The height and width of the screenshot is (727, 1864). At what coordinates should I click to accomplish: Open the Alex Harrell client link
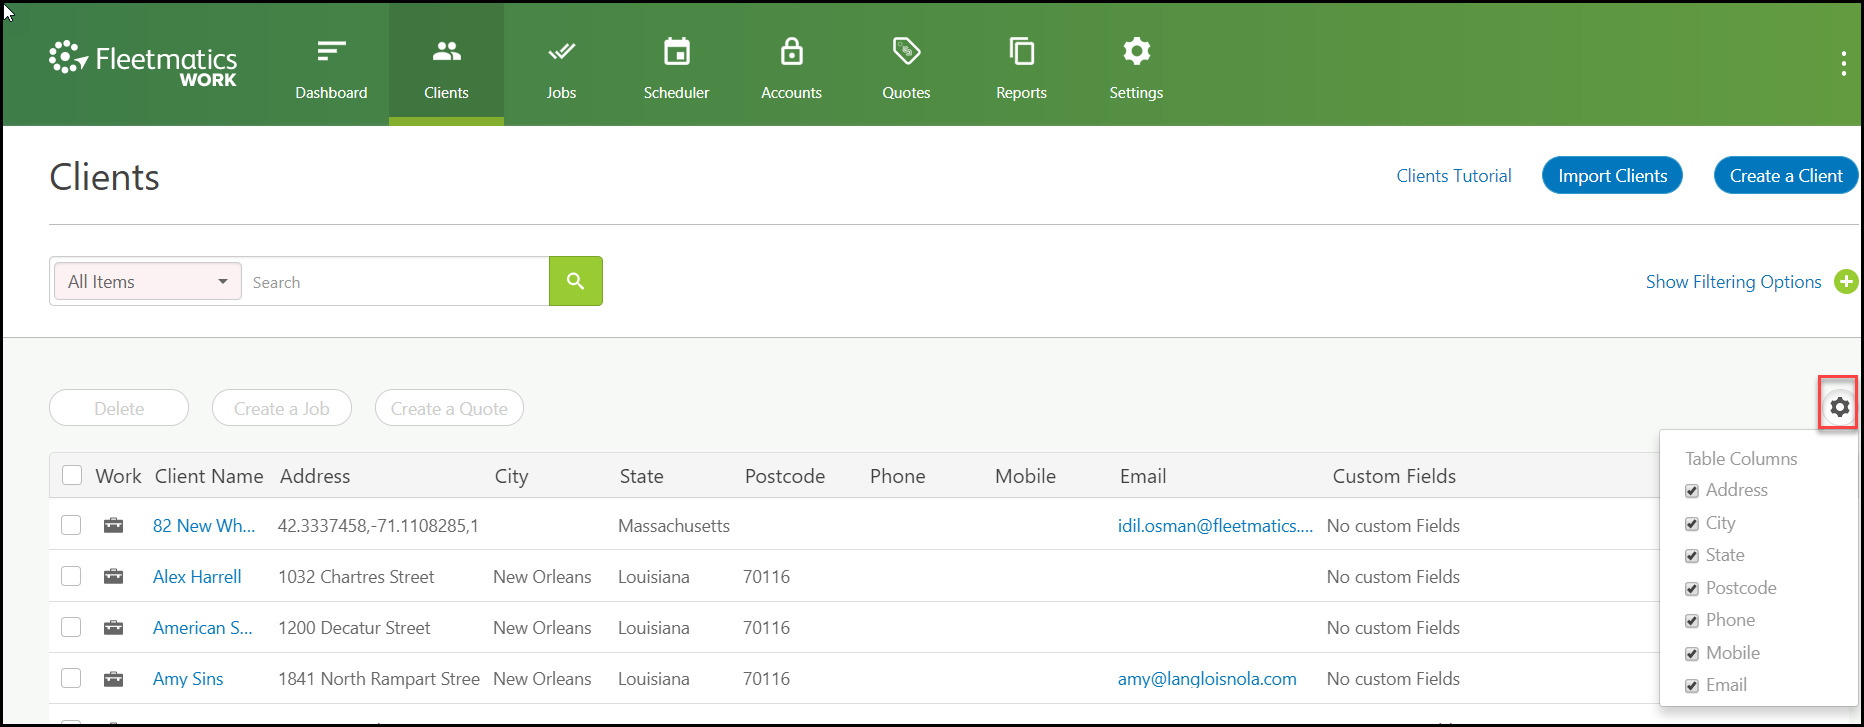tap(197, 577)
